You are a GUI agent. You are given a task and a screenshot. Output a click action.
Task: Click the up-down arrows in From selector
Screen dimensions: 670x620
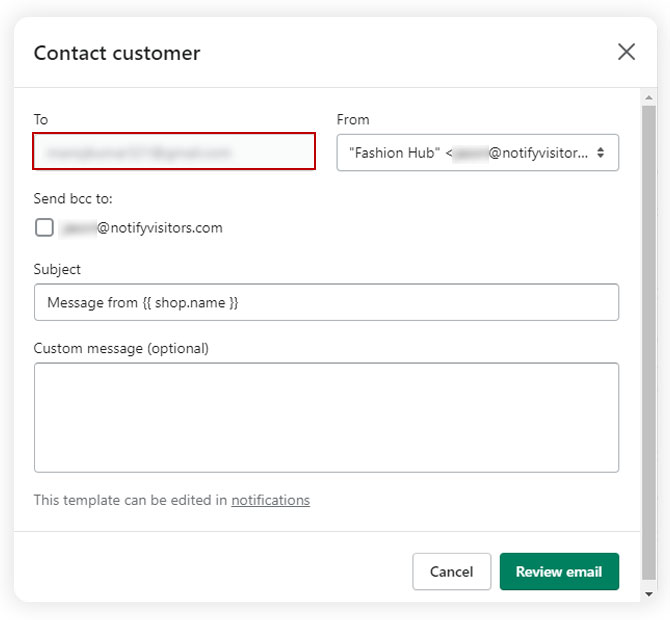coord(600,153)
